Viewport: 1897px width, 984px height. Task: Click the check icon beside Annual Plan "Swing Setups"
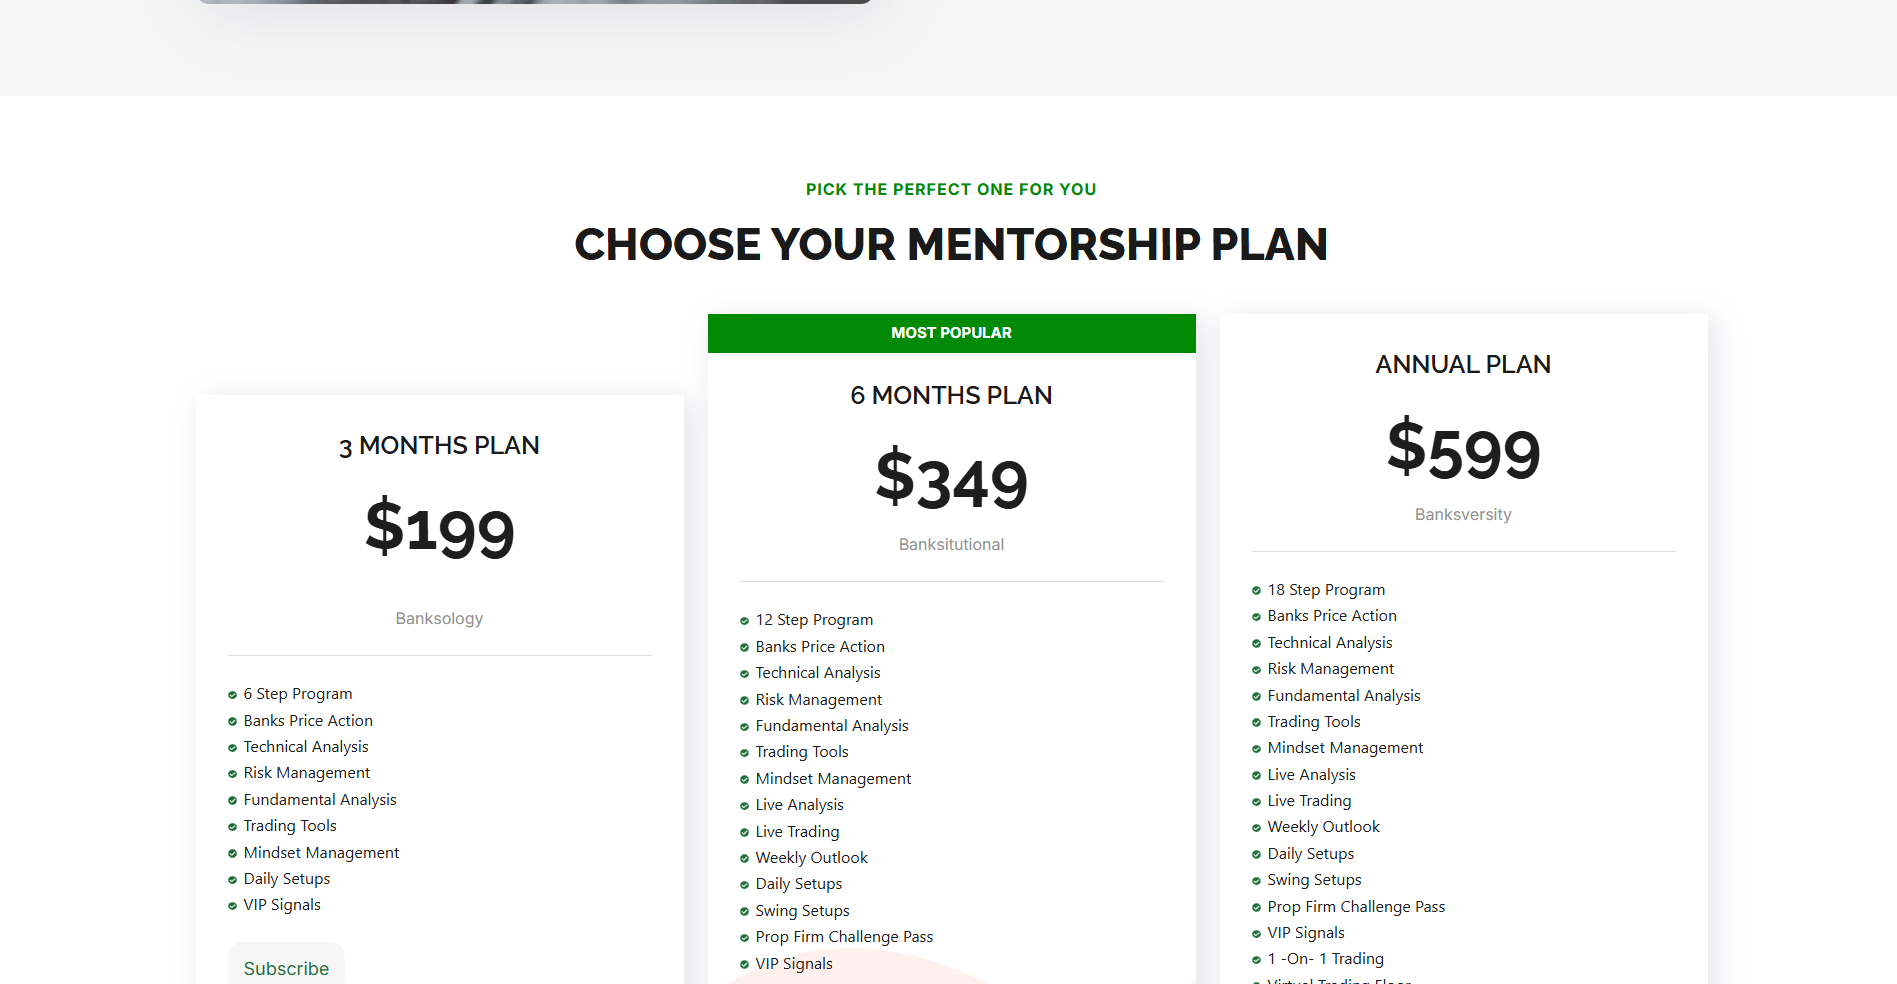(1256, 881)
